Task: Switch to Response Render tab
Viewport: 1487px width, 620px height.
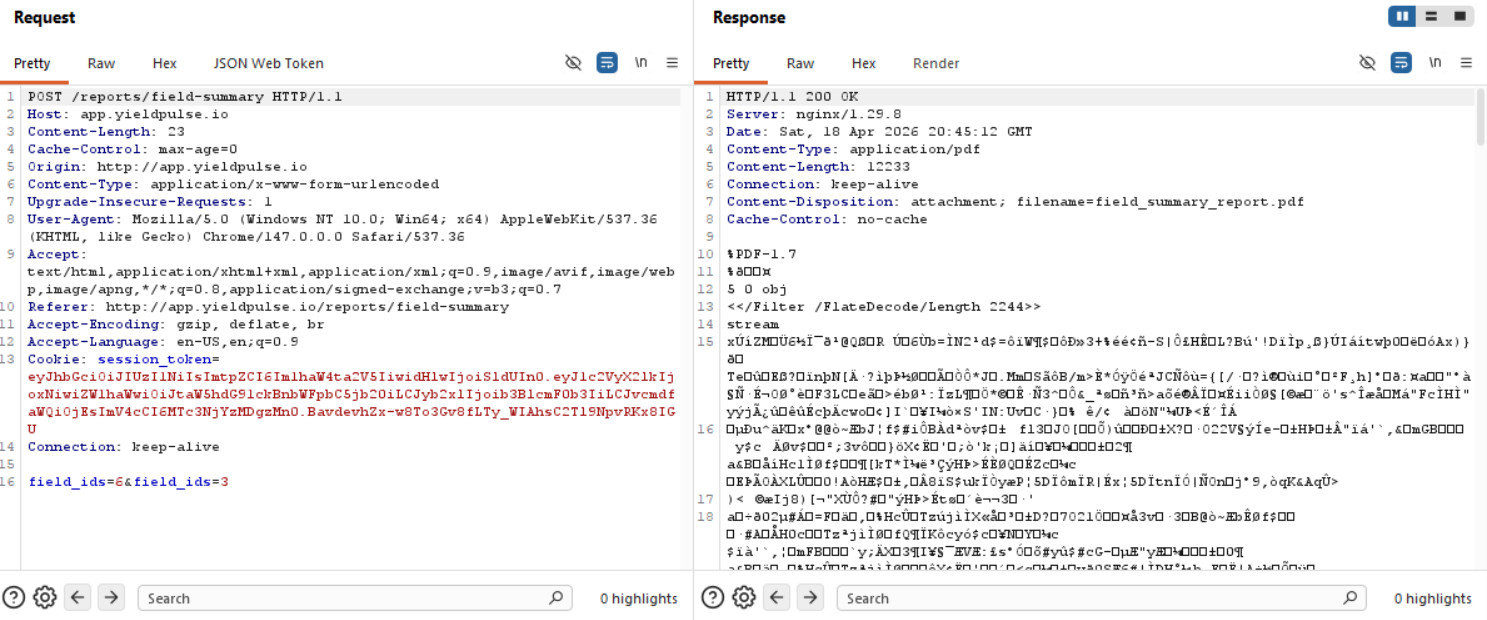Action: tap(935, 63)
